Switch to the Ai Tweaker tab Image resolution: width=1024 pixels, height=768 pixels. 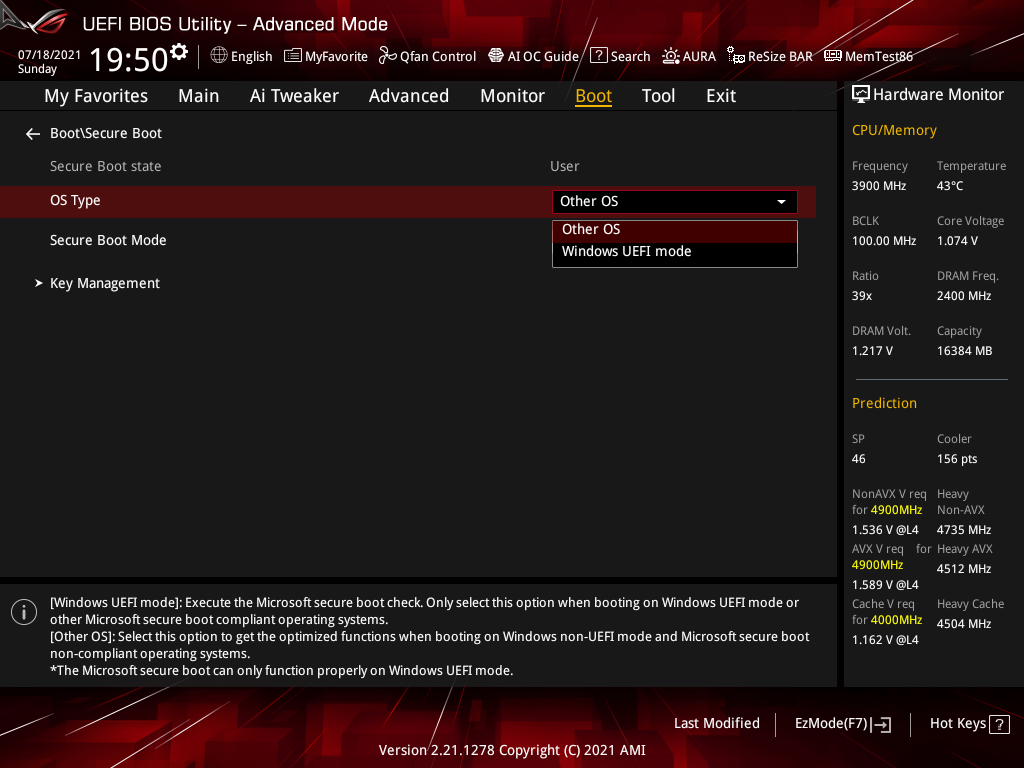(294, 95)
